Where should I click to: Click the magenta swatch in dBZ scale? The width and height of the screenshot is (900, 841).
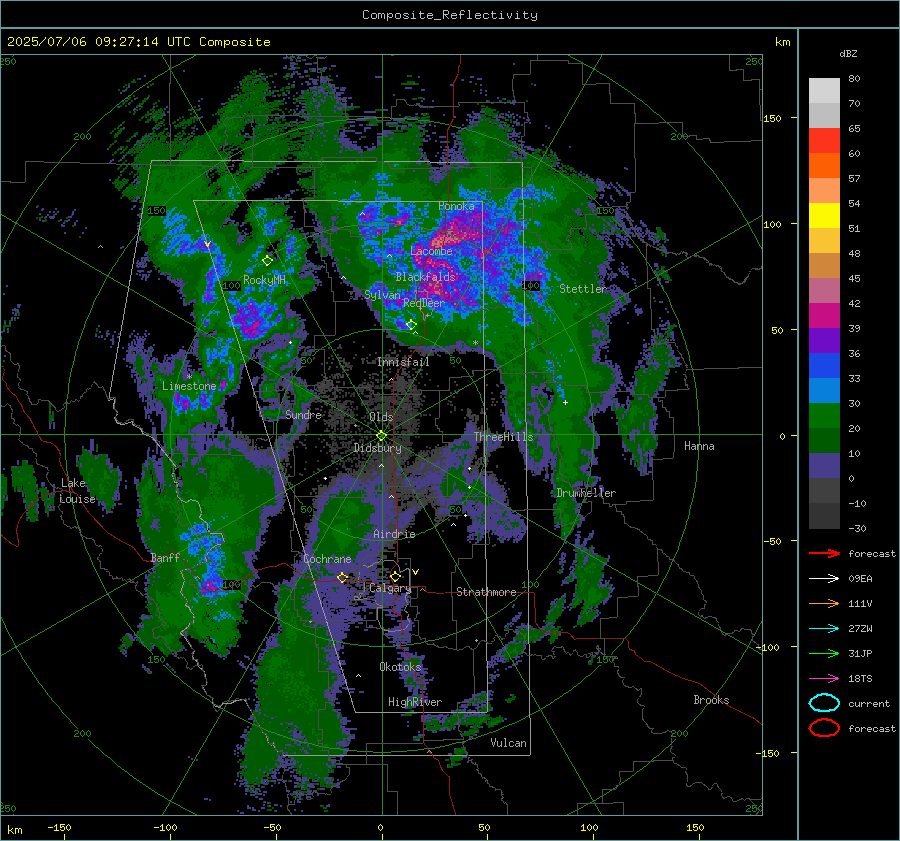(824, 316)
